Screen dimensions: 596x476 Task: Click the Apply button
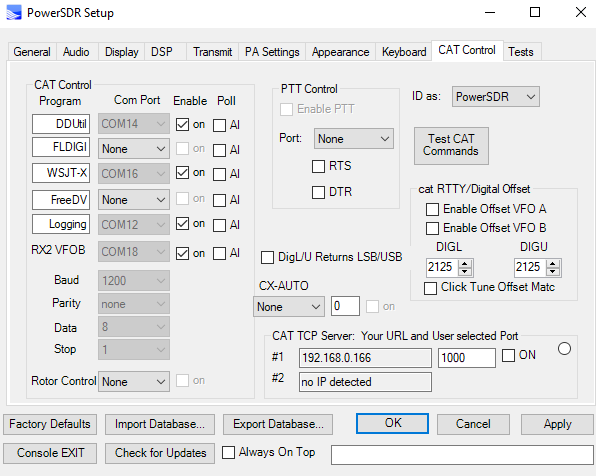[557, 424]
